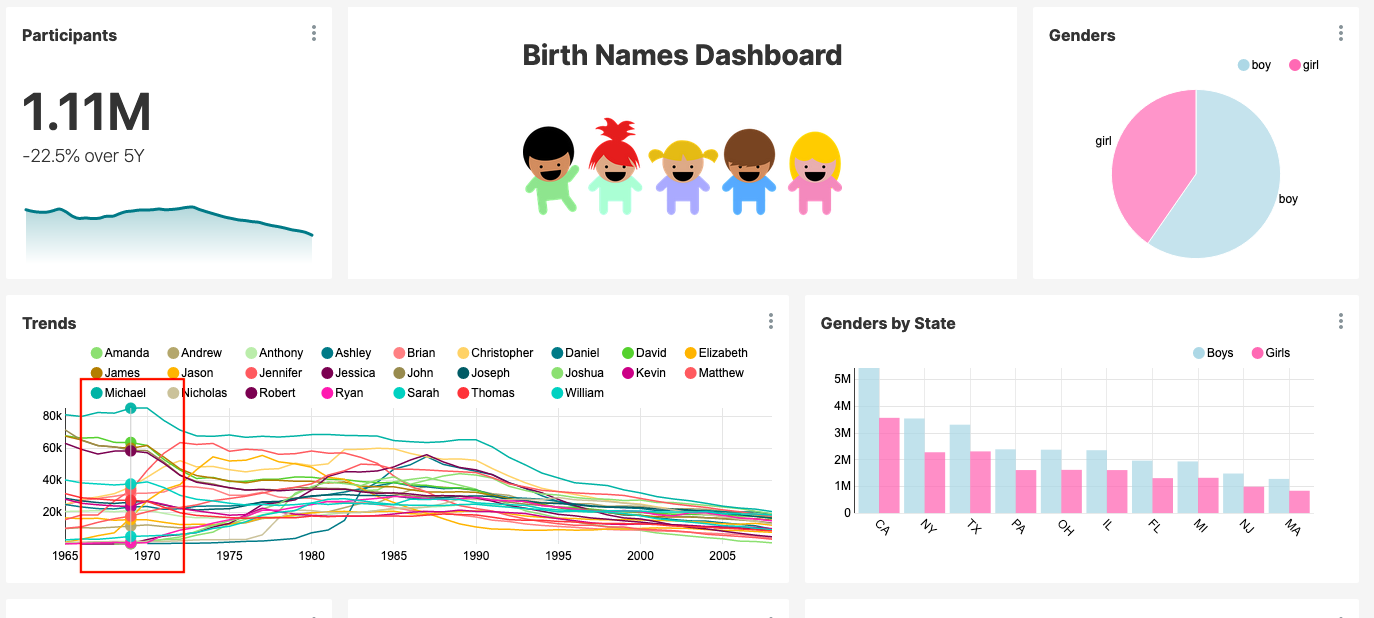This screenshot has height=618, width=1374.
Task: Click the 1980 x-axis label in Trends
Action: coord(312,556)
